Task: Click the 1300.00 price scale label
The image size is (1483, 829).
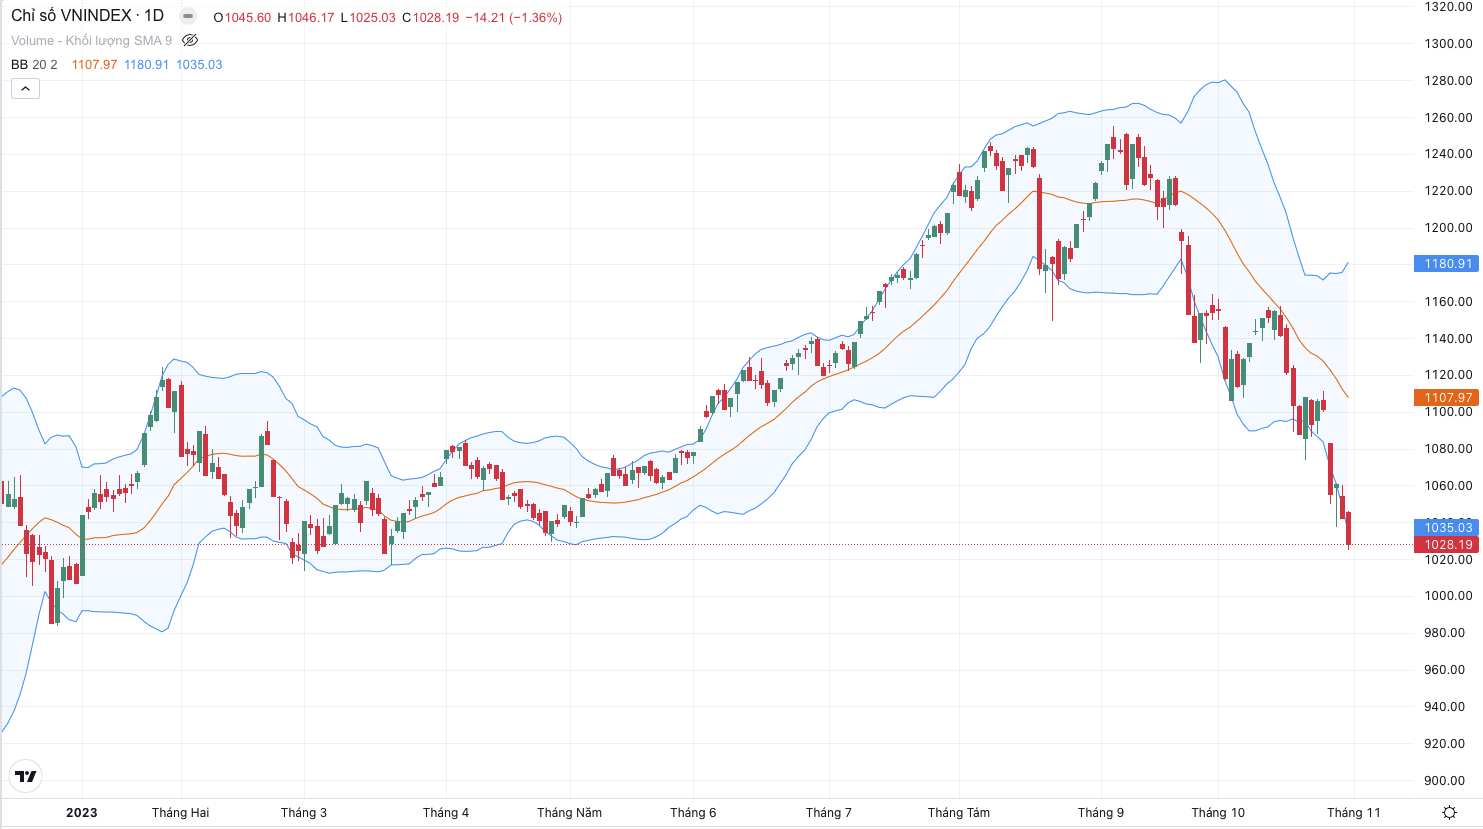Action: click(1448, 43)
